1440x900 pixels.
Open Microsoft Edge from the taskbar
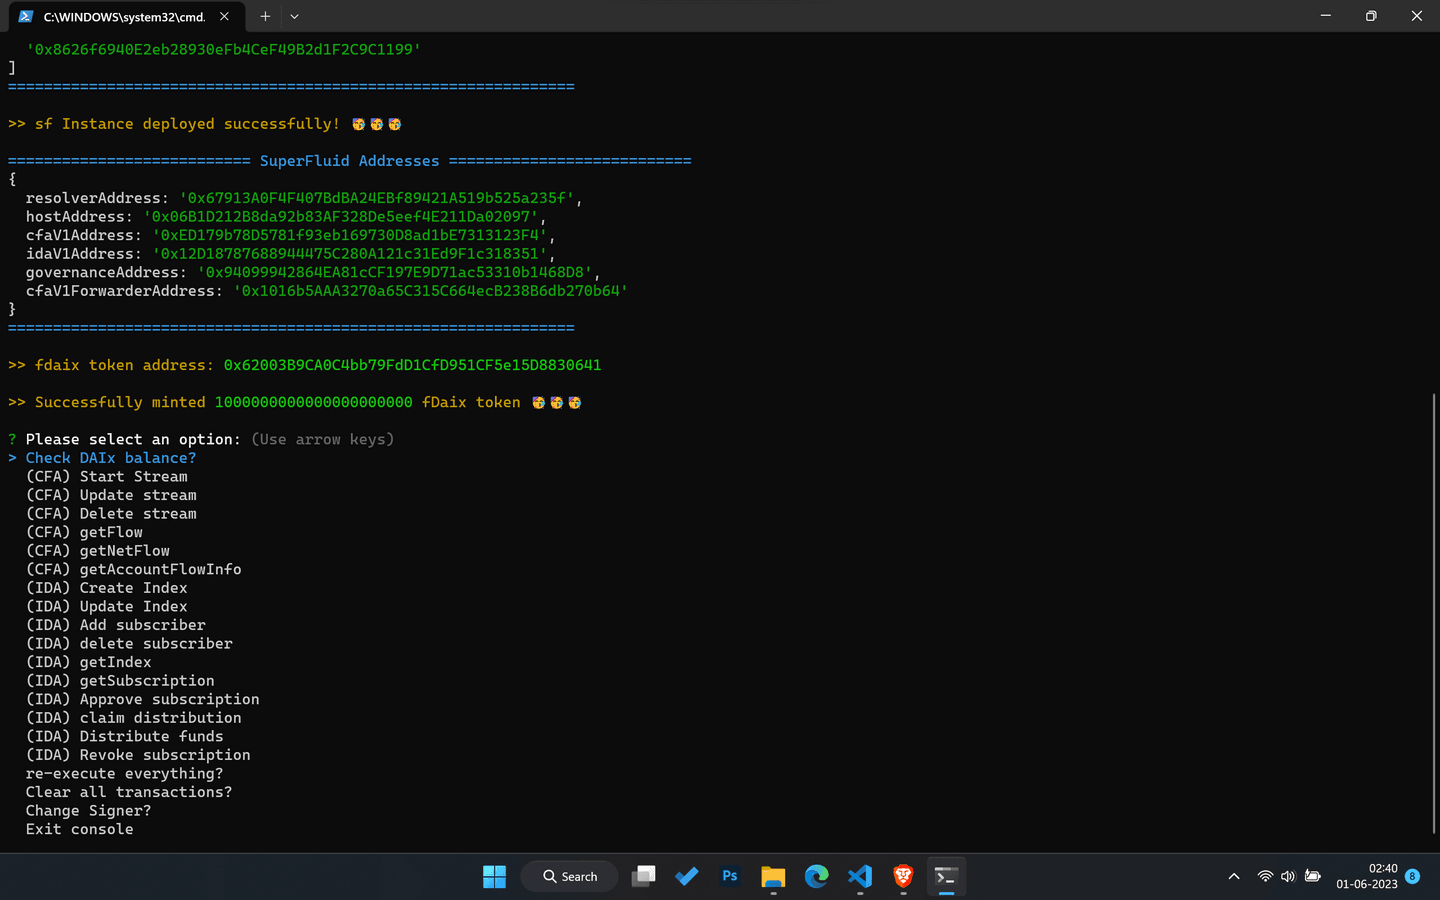pos(817,877)
